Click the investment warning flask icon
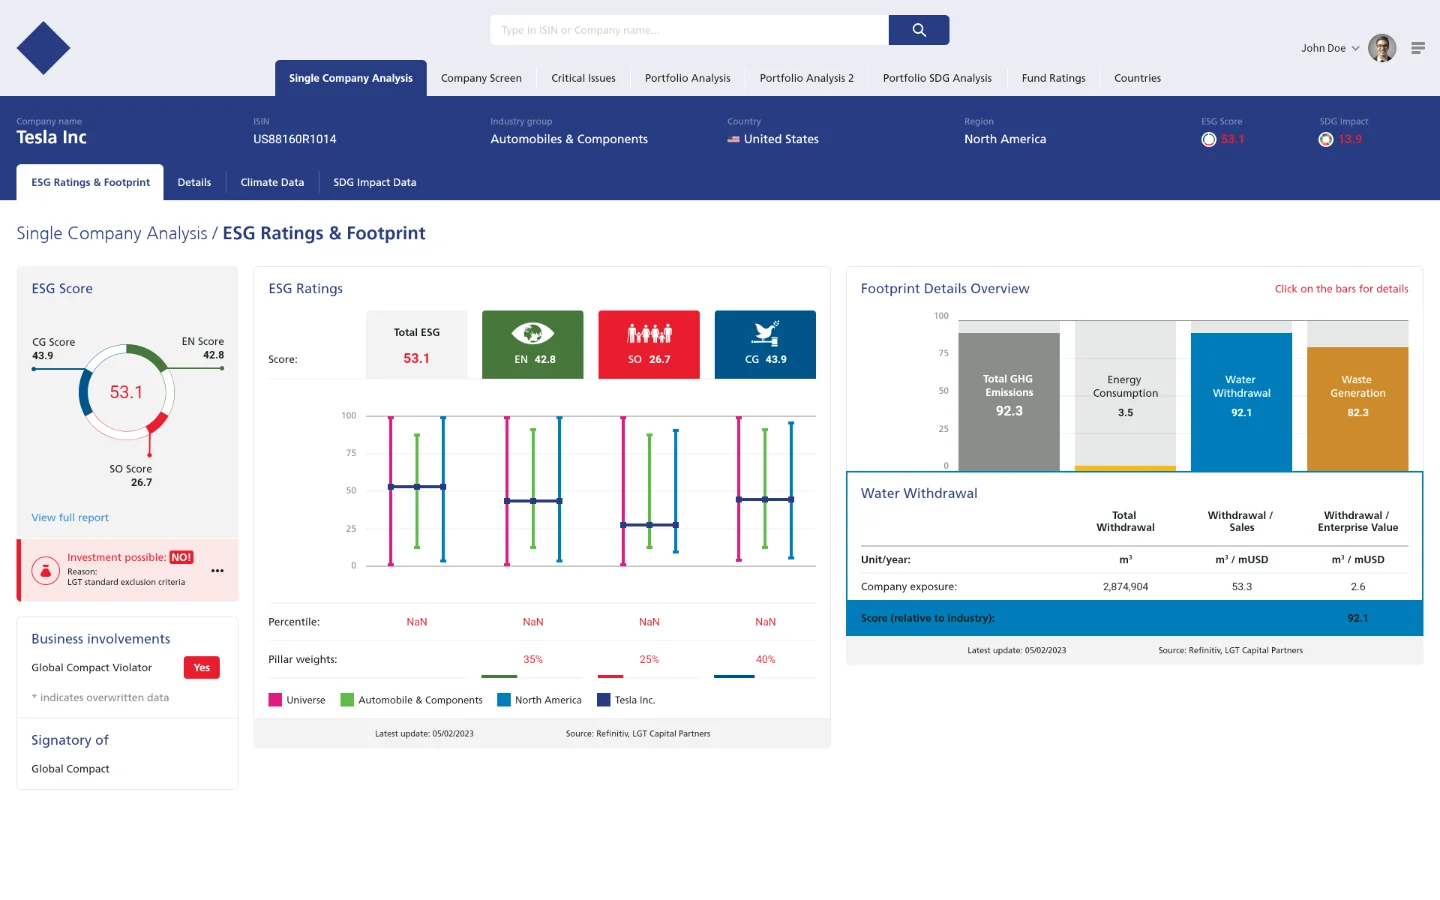This screenshot has width=1440, height=900. 45,570
